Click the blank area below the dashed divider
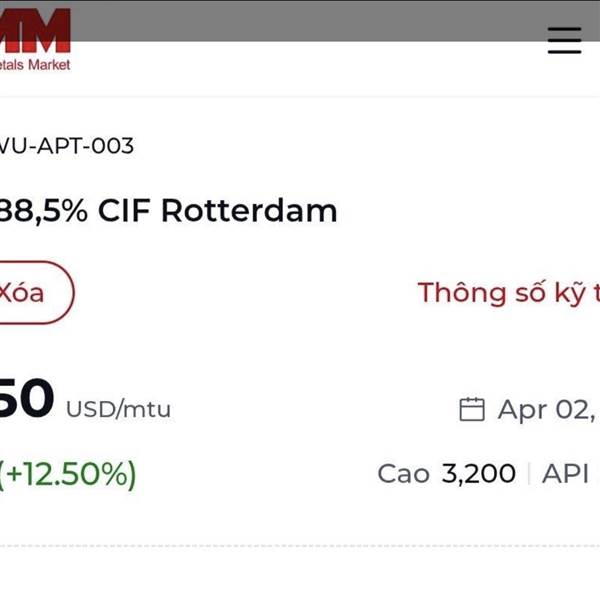Image resolution: width=600 pixels, height=600 pixels. point(300,576)
